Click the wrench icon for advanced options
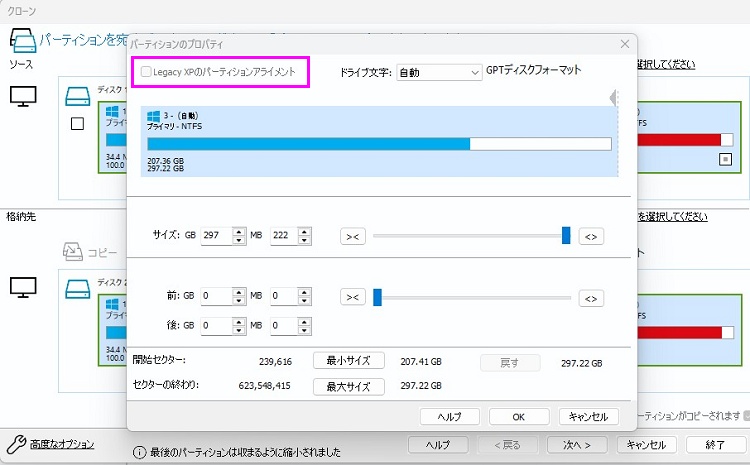The image size is (750, 465). [x=16, y=443]
